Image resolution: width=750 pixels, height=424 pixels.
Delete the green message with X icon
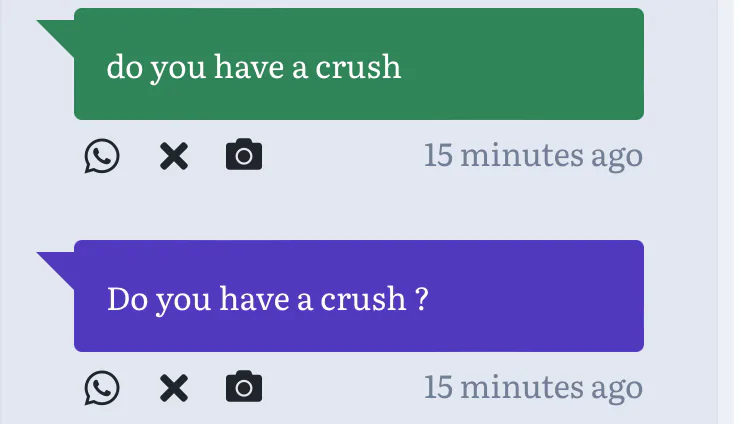tap(174, 156)
